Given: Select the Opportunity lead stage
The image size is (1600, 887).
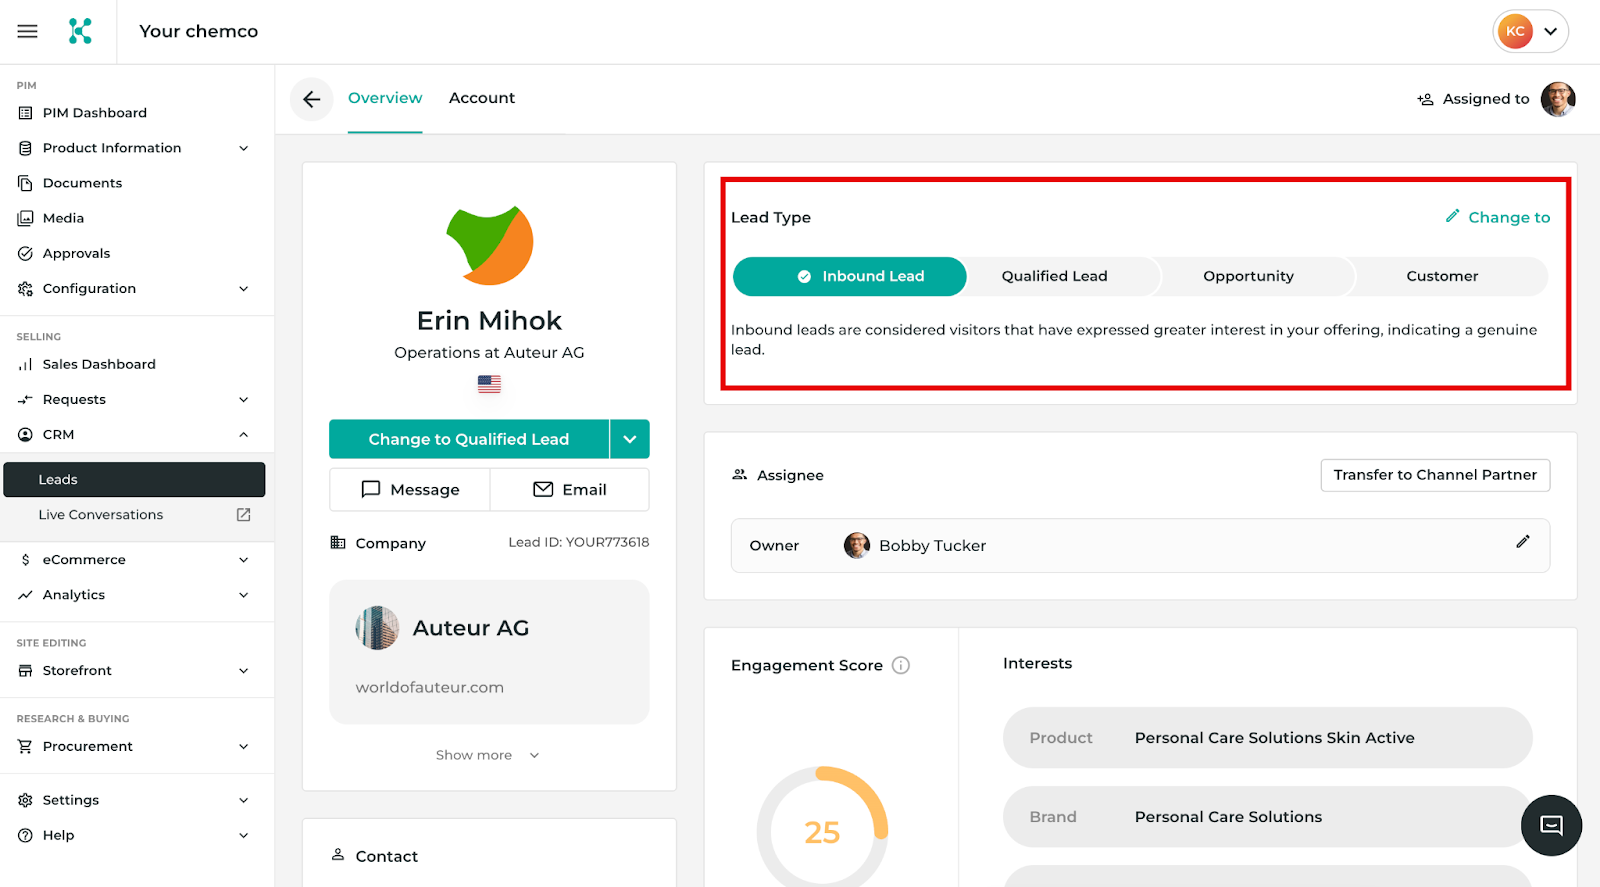Looking at the screenshot, I should (x=1248, y=277).
